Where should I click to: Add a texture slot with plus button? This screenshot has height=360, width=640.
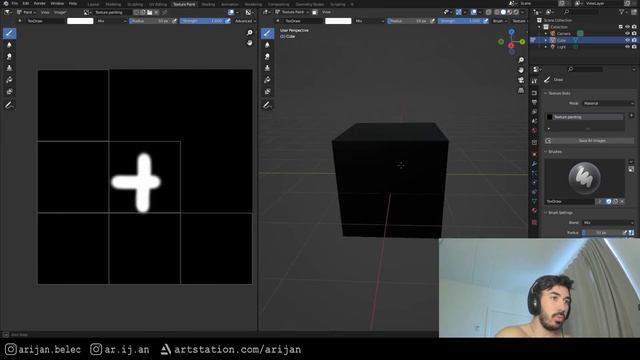coord(631,116)
